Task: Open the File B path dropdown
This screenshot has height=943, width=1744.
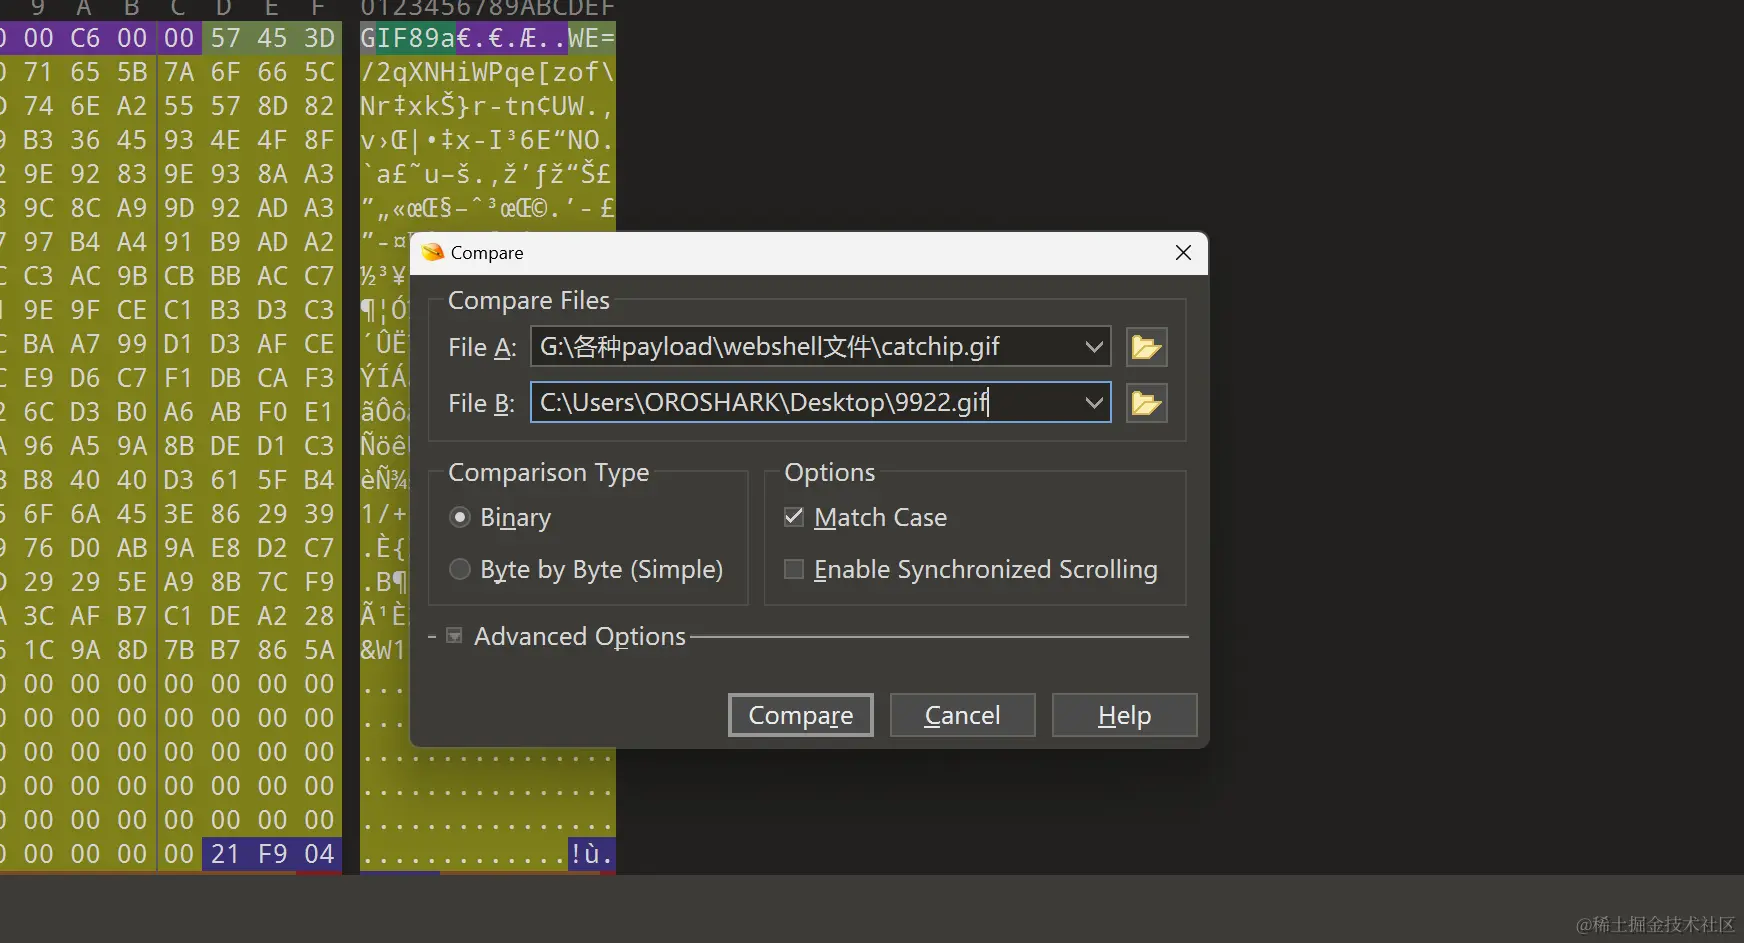Action: coord(1094,403)
